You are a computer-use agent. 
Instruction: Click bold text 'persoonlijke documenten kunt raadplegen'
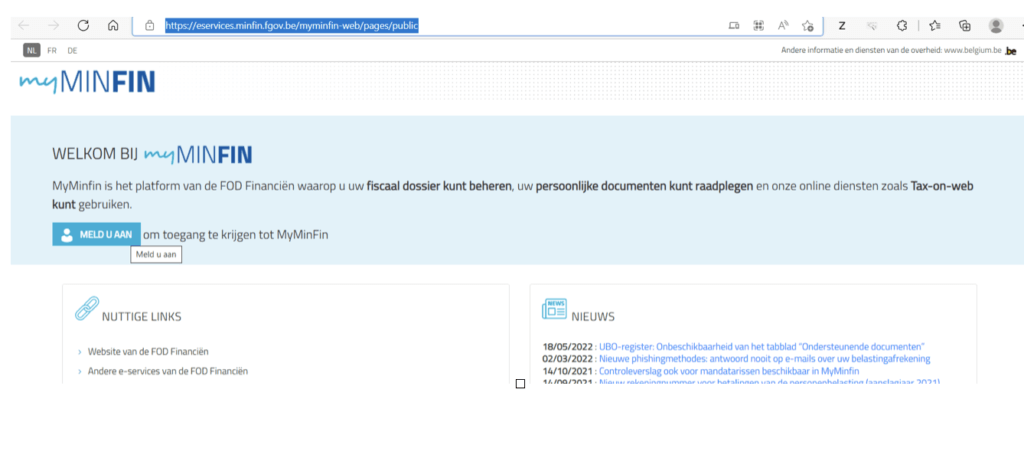(645, 186)
